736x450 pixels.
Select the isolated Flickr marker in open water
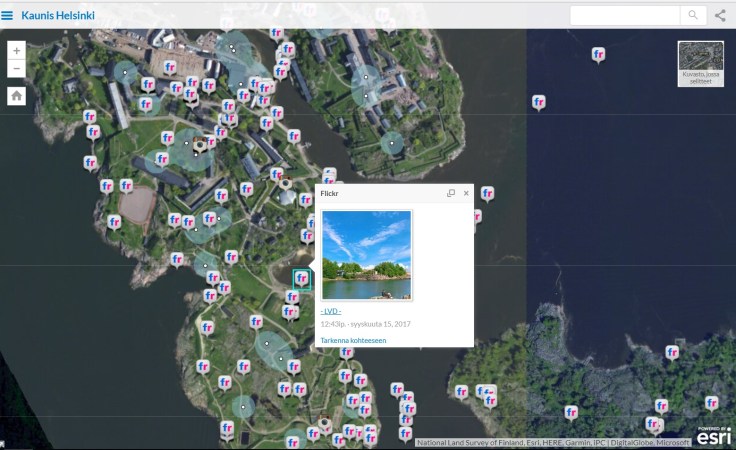(x=598, y=54)
